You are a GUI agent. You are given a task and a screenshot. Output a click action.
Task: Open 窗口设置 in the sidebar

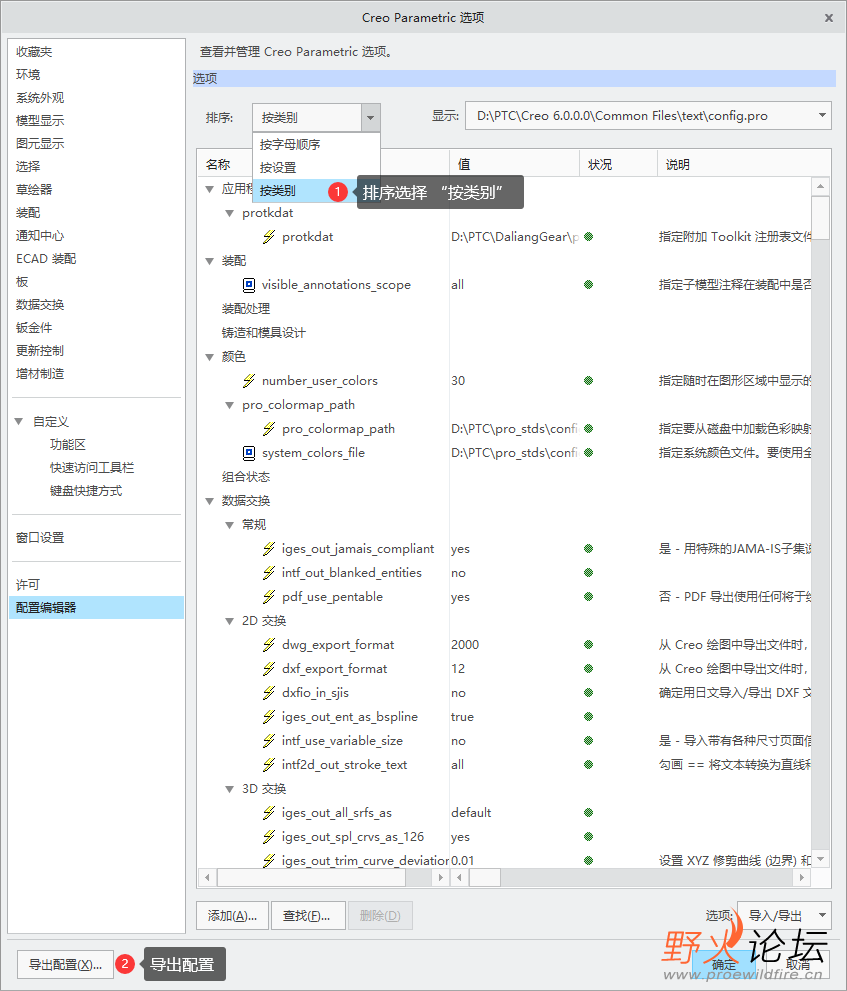click(40, 538)
